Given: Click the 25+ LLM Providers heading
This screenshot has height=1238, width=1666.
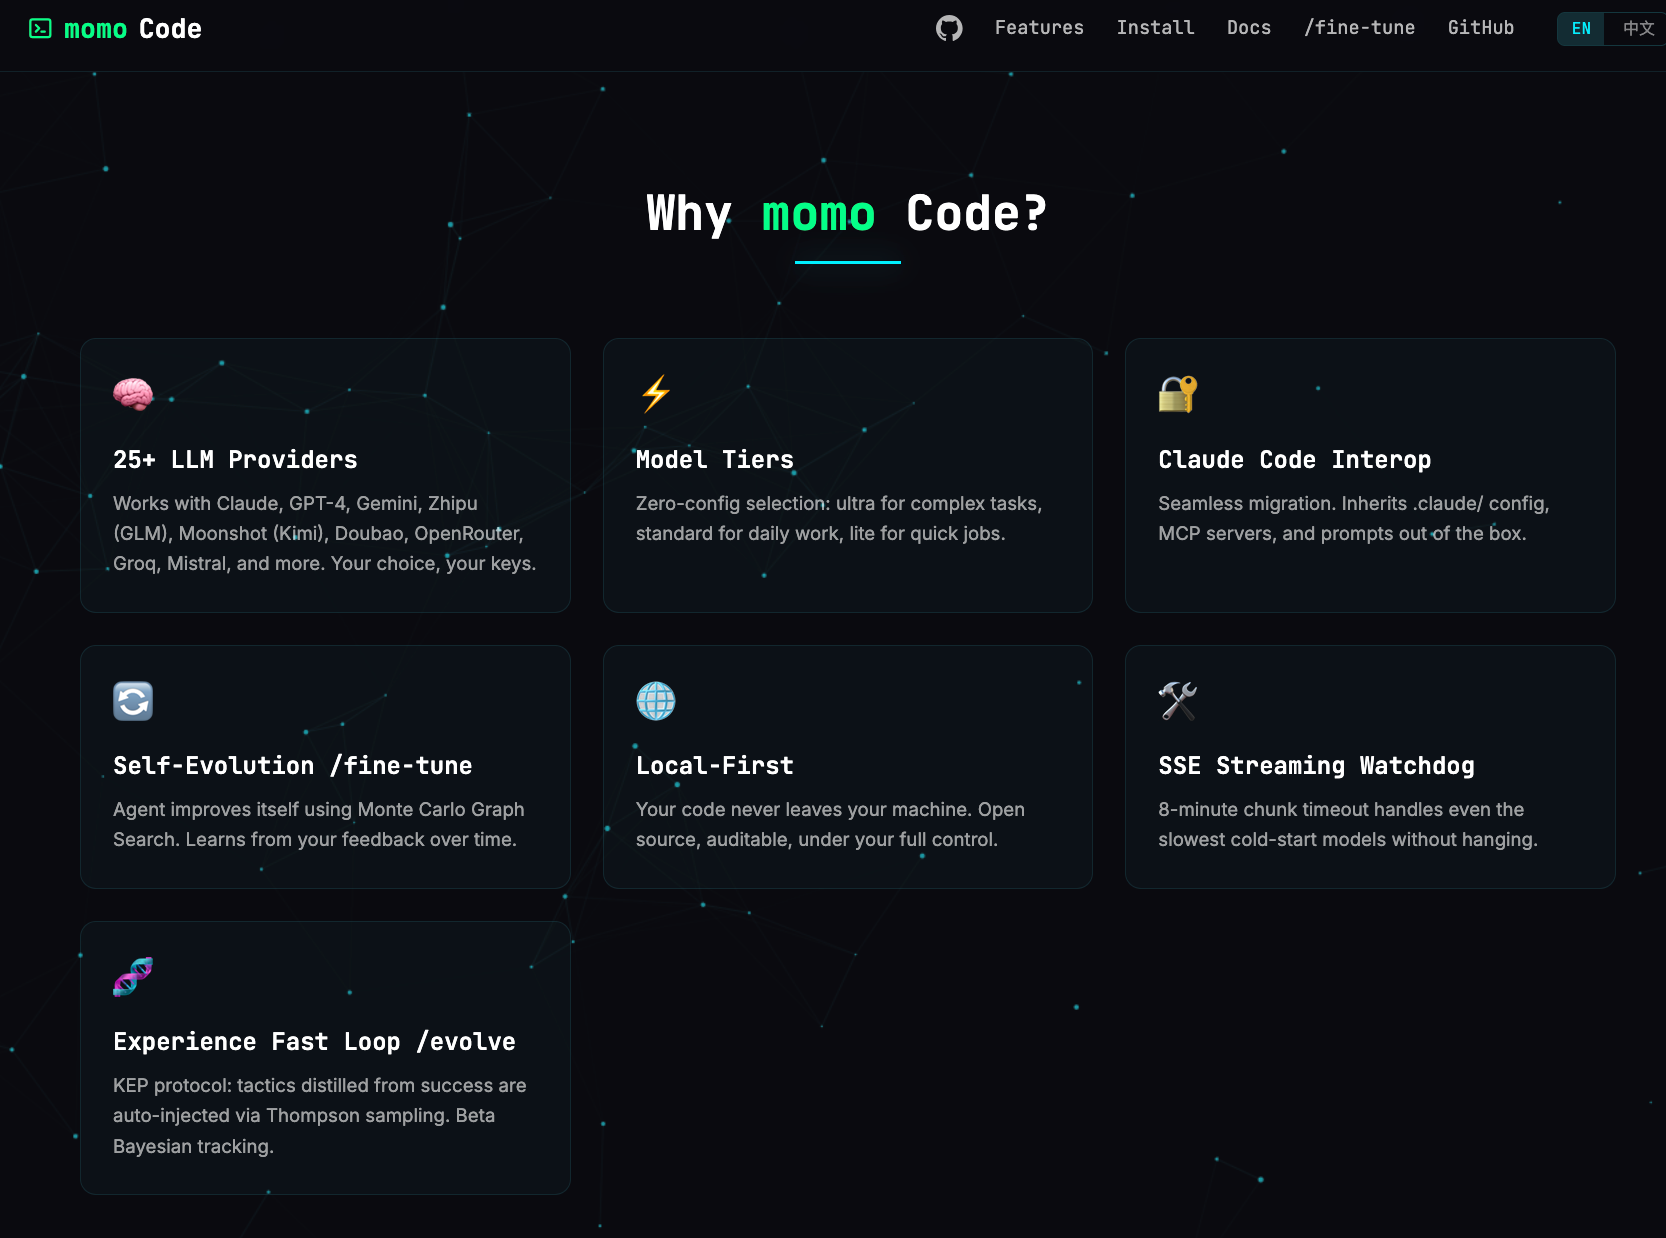Looking at the screenshot, I should coord(235,460).
